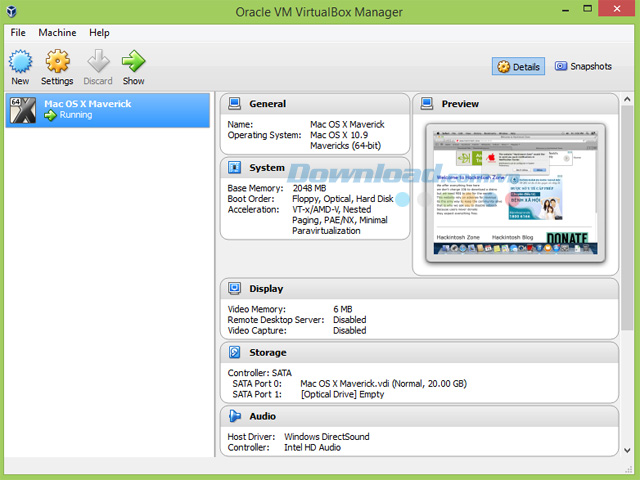The width and height of the screenshot is (640, 480).
Task: Close the VirtualBox Manager window
Action: 617,9
